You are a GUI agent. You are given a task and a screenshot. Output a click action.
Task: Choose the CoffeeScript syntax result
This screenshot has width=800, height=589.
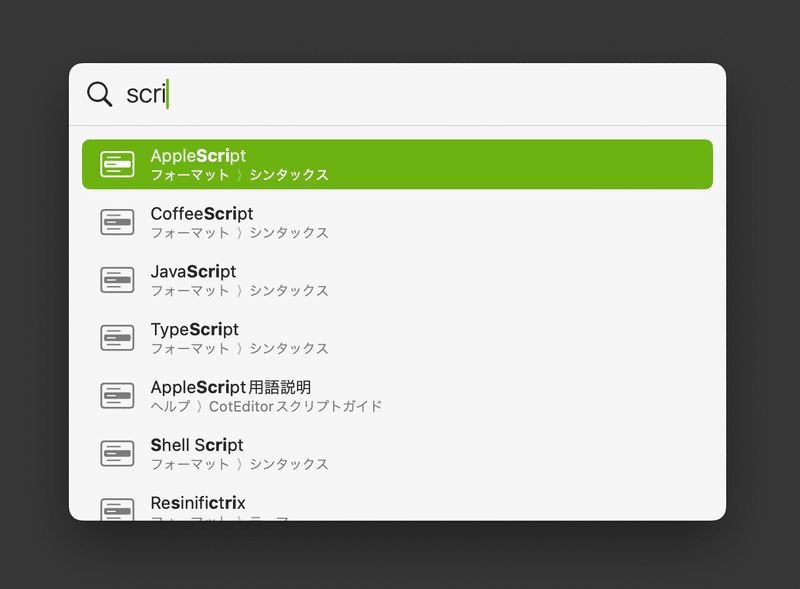point(397,222)
